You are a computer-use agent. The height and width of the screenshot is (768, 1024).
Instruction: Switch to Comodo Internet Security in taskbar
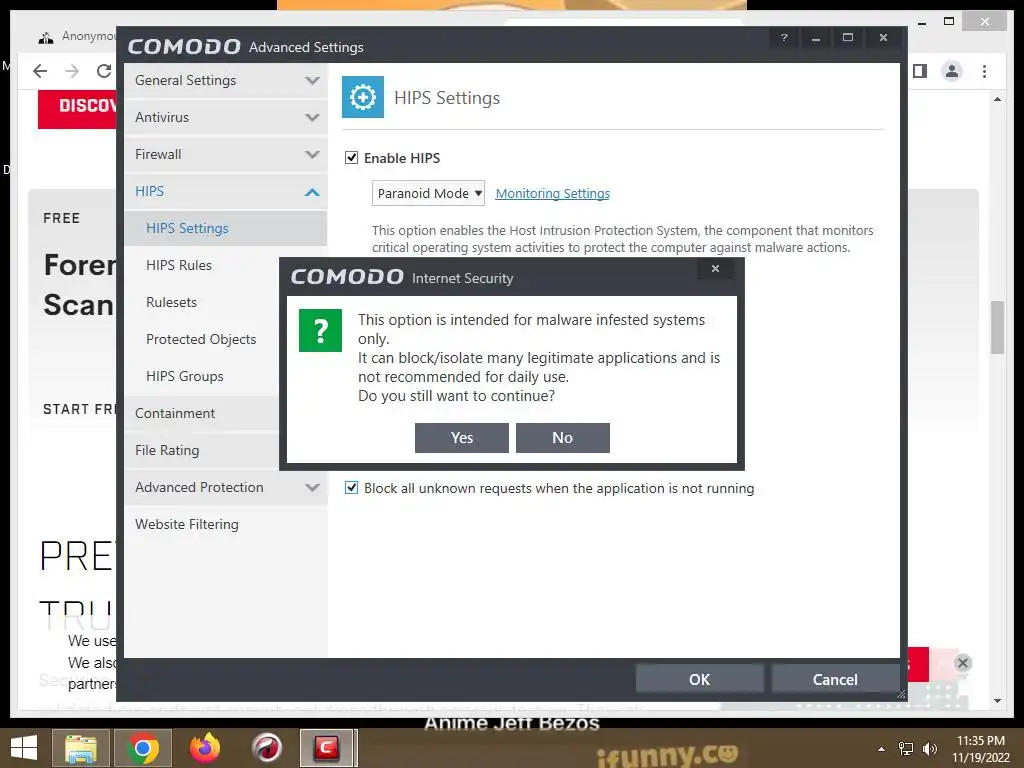[328, 748]
